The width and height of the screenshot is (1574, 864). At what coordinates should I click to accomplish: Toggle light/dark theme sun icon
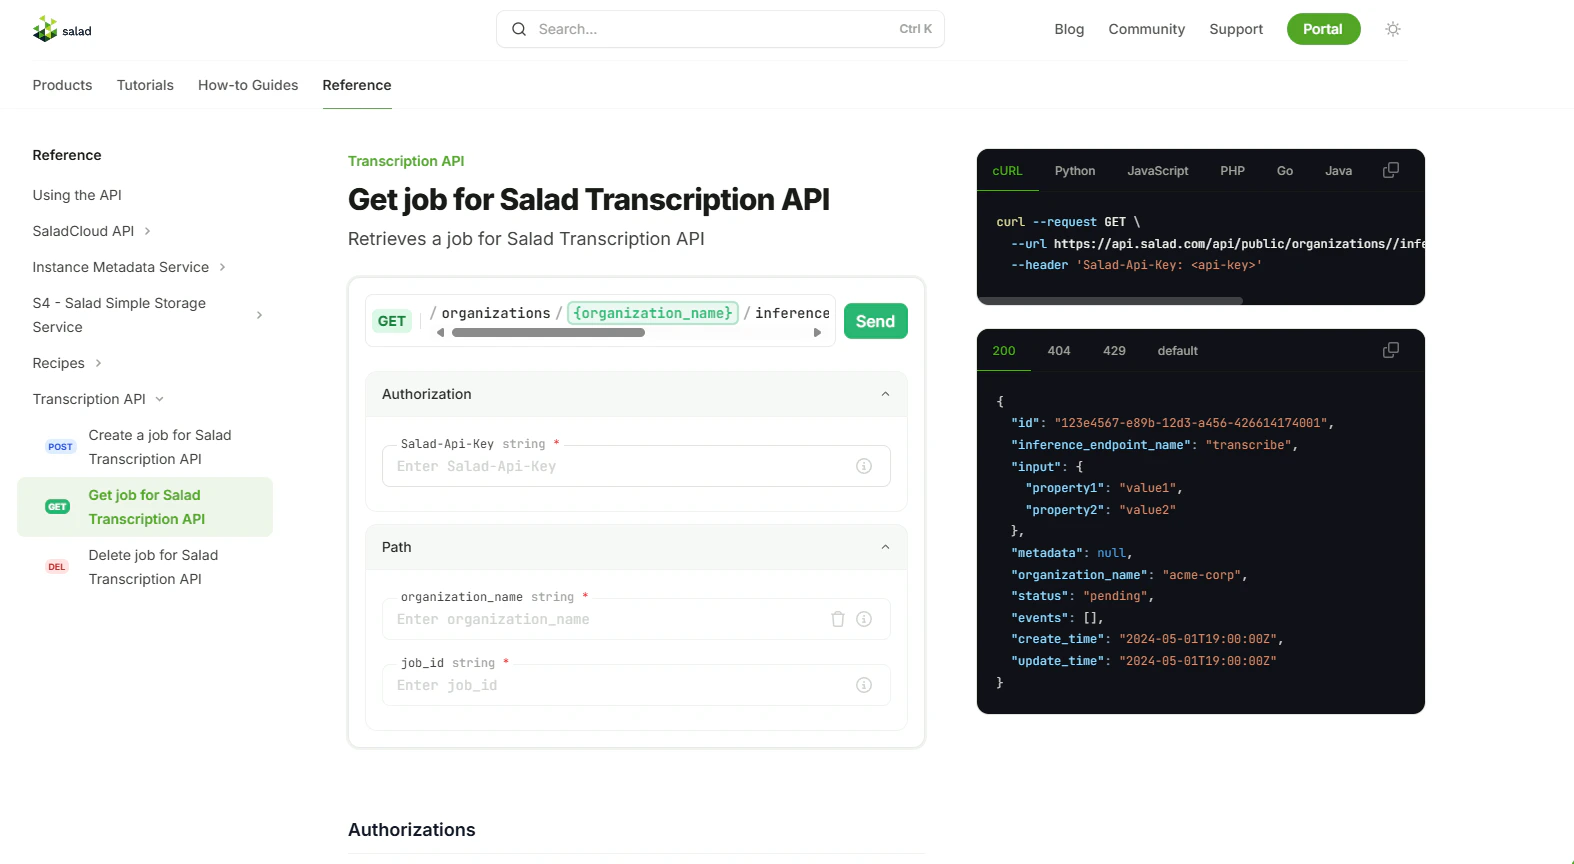pos(1393,29)
